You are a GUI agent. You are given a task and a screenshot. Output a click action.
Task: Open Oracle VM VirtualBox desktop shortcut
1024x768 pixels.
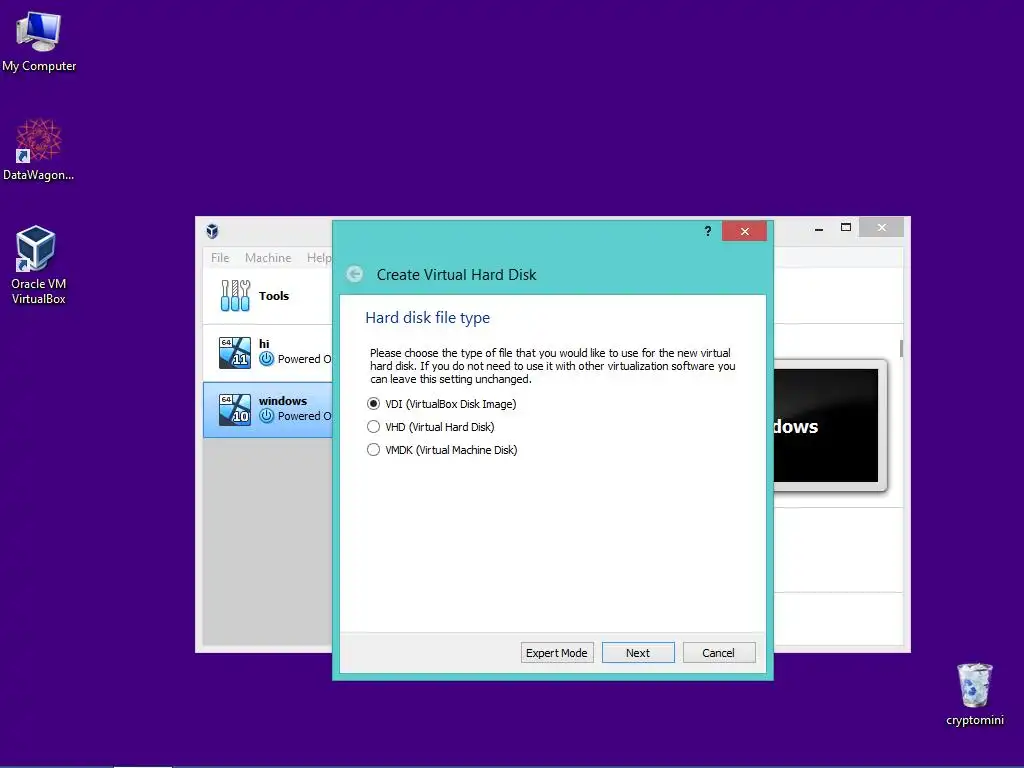point(37,264)
